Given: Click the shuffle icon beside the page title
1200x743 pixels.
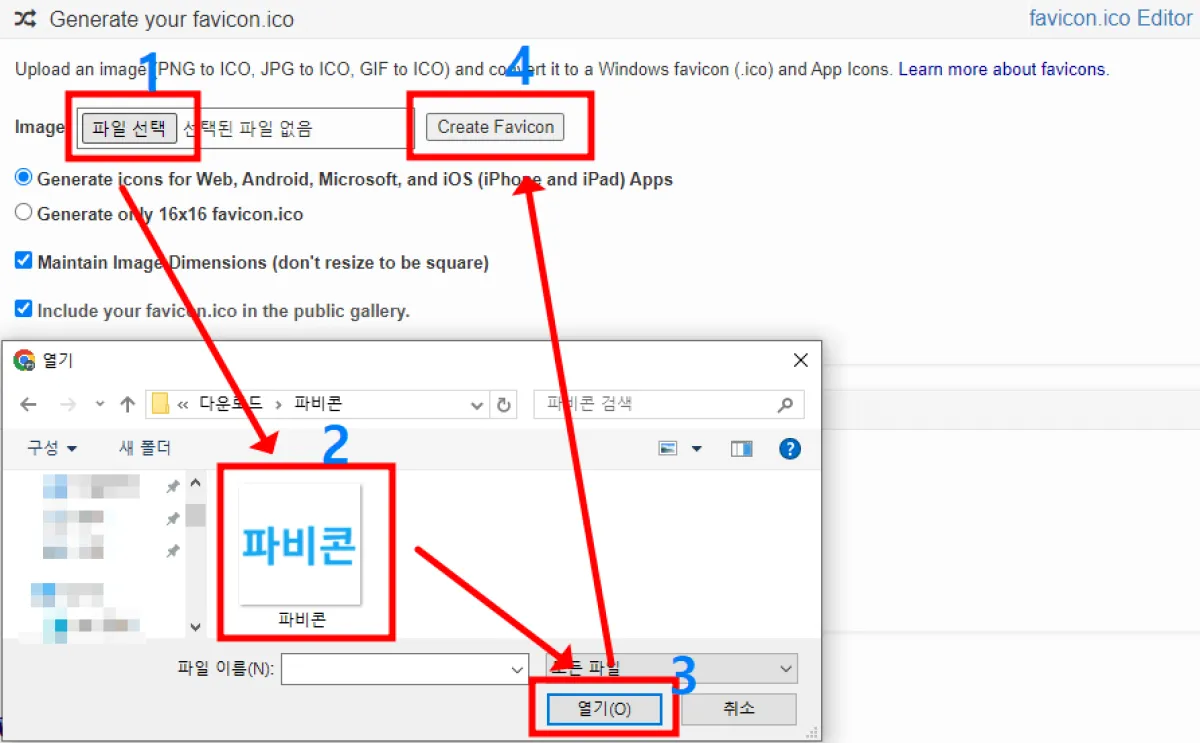Looking at the screenshot, I should tap(25, 18).
